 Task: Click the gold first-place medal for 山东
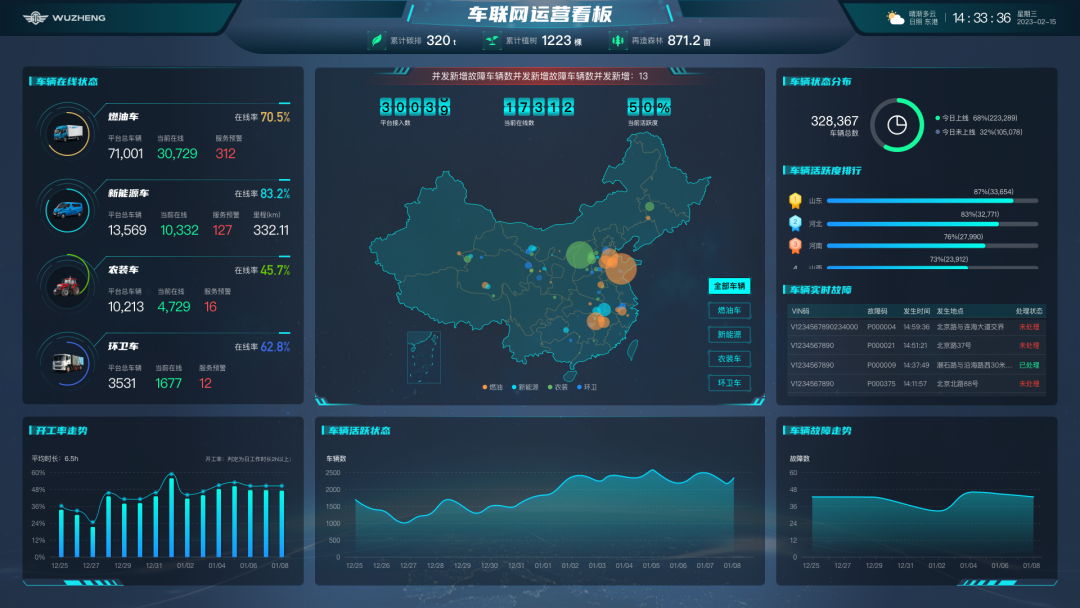point(795,200)
